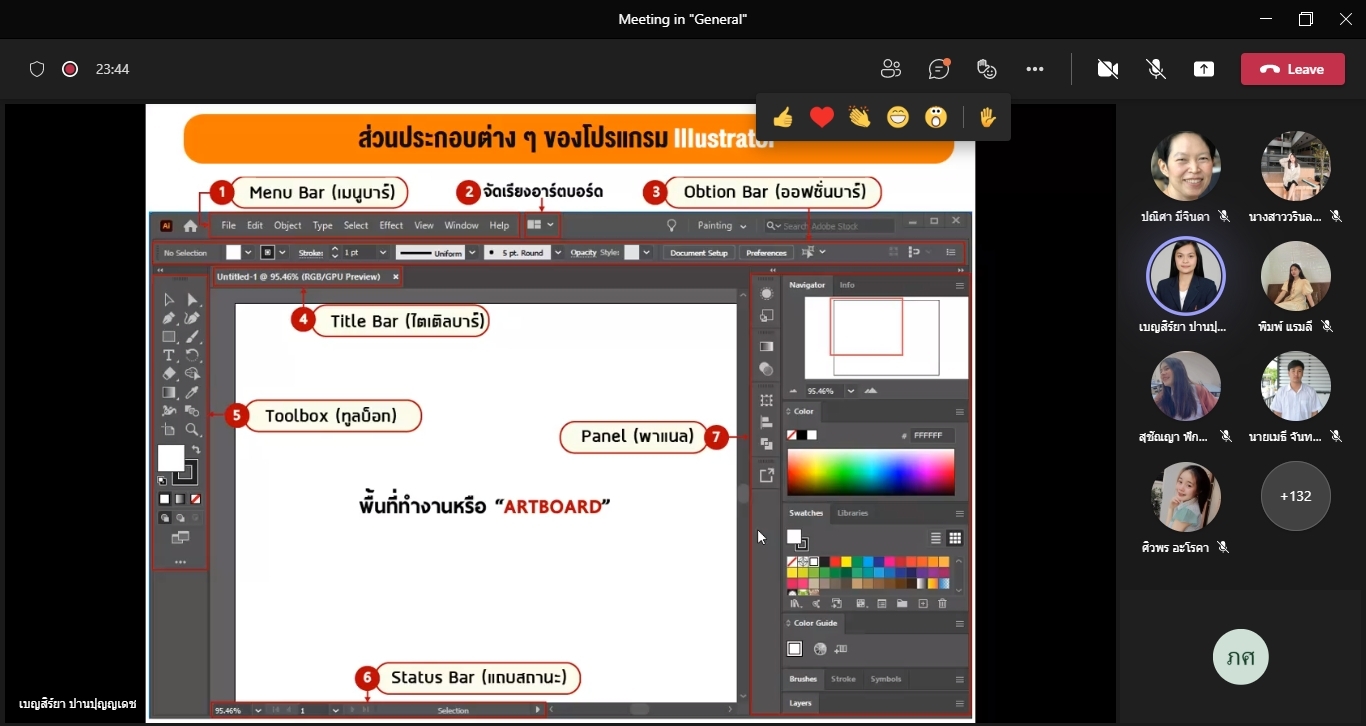This screenshot has height=726, width=1366.
Task: Open the Teams meeting chat icon
Action: tap(938, 69)
